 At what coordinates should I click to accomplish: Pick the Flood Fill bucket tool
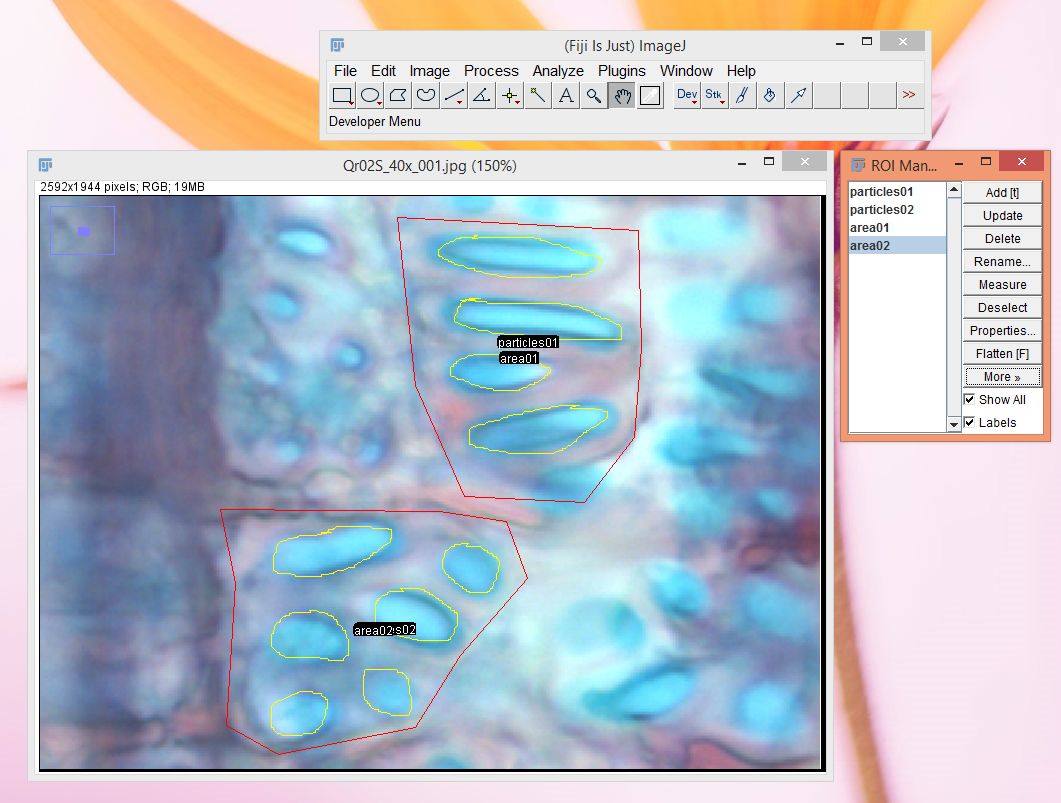(x=770, y=96)
